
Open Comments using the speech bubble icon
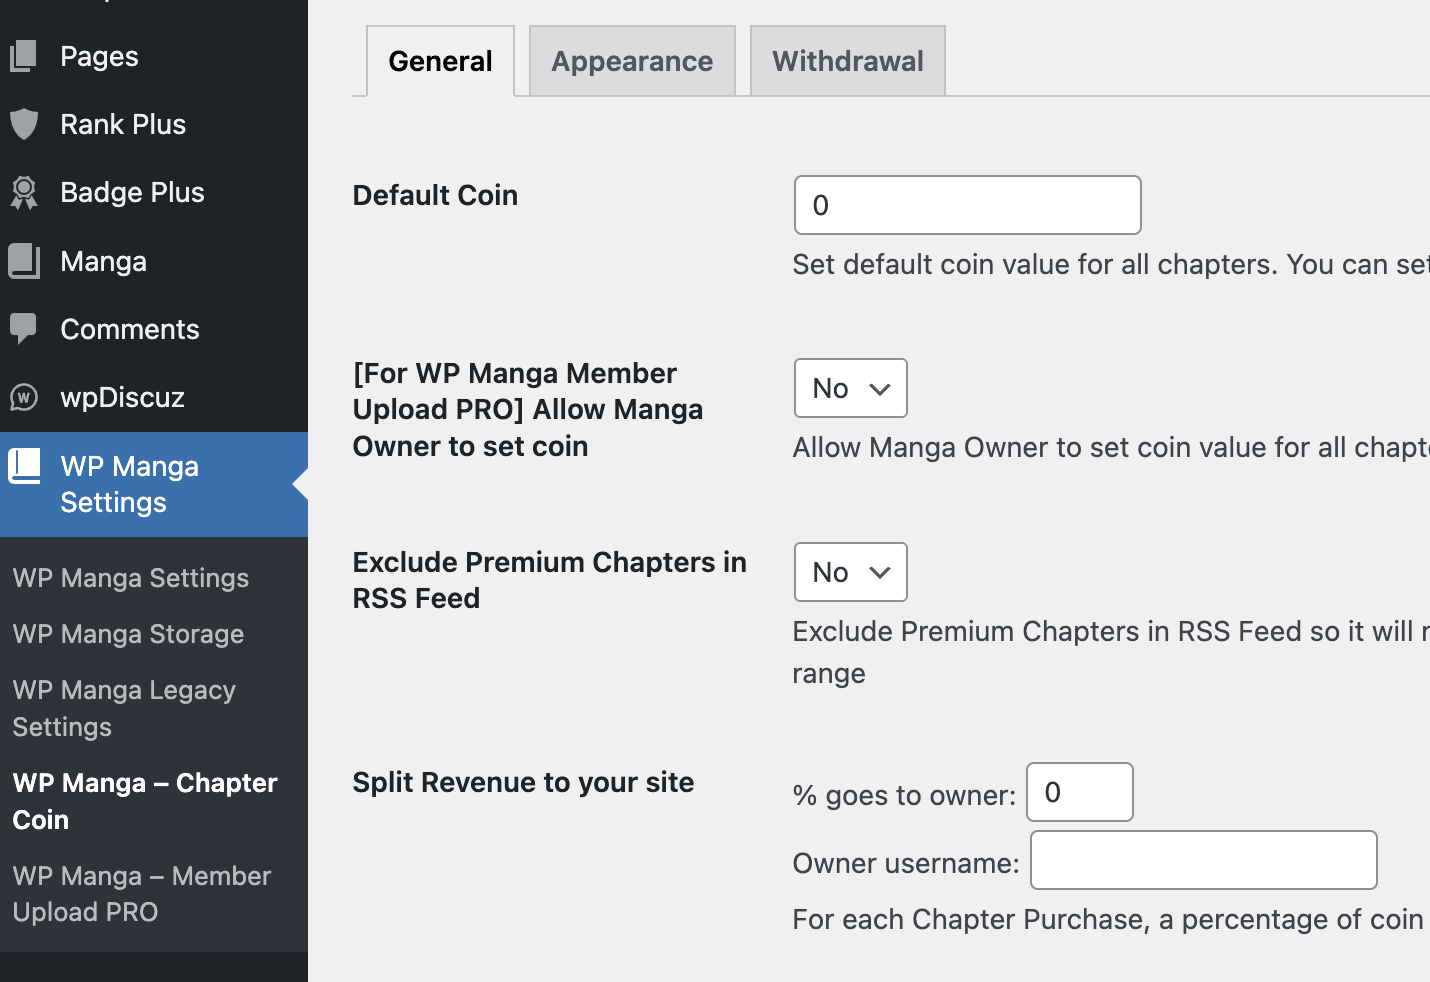coord(25,328)
